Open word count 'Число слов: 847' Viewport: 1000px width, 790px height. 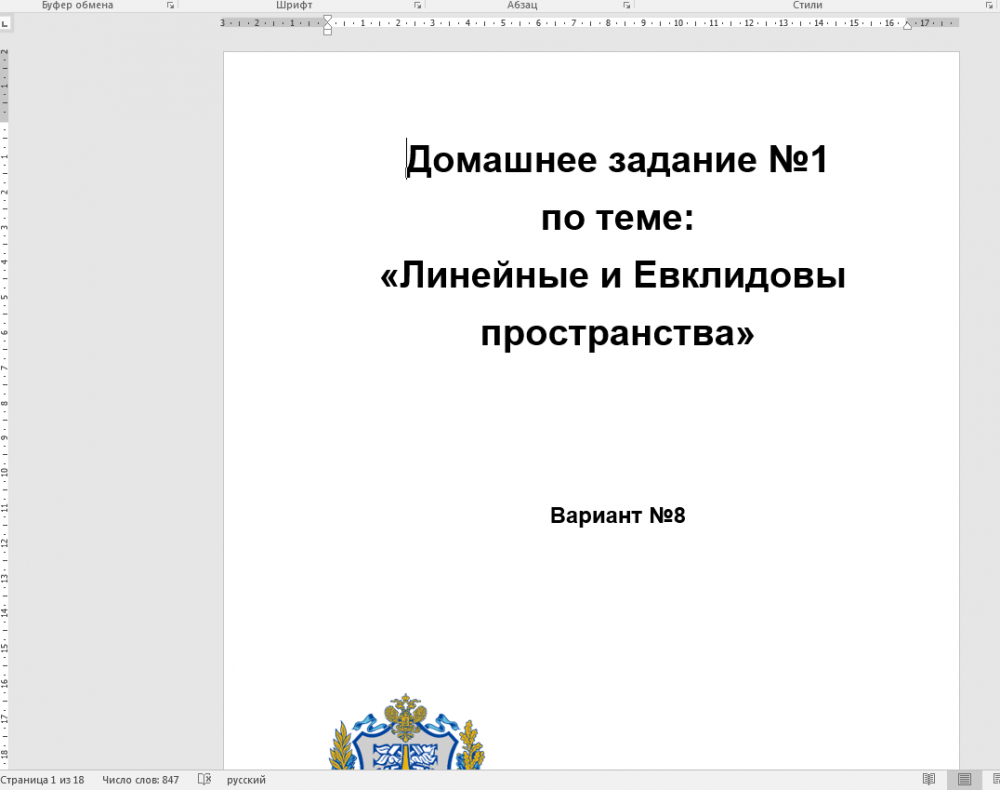(140, 780)
